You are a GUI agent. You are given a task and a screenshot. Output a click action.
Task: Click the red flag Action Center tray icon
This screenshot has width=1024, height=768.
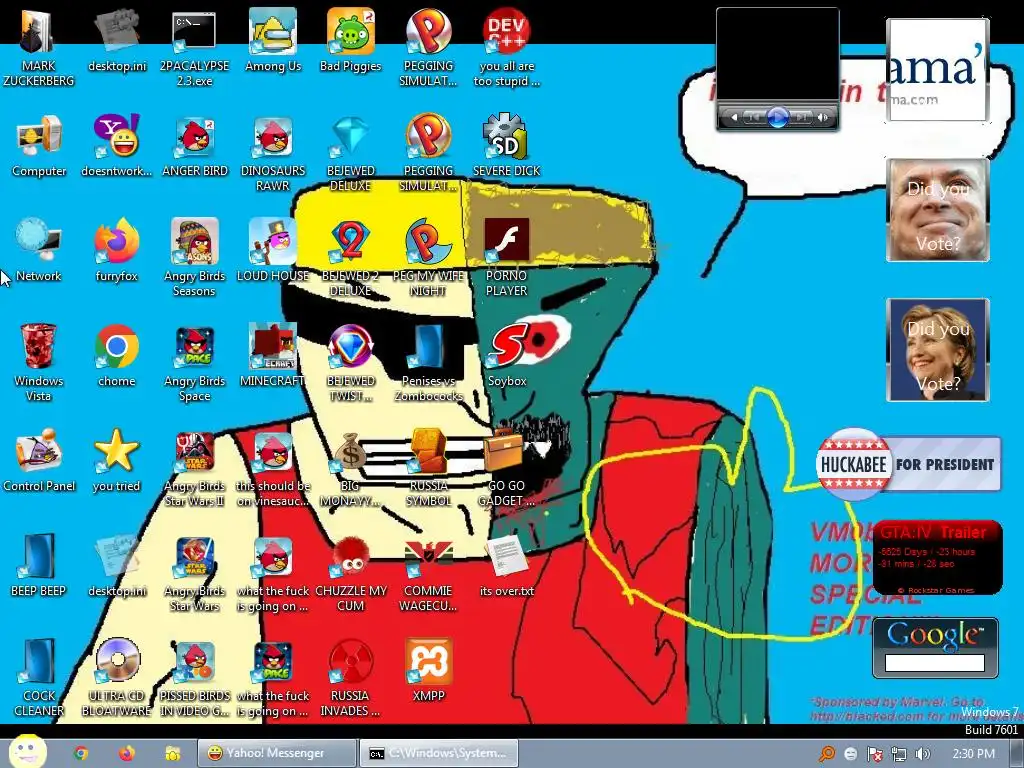[x=874, y=754]
